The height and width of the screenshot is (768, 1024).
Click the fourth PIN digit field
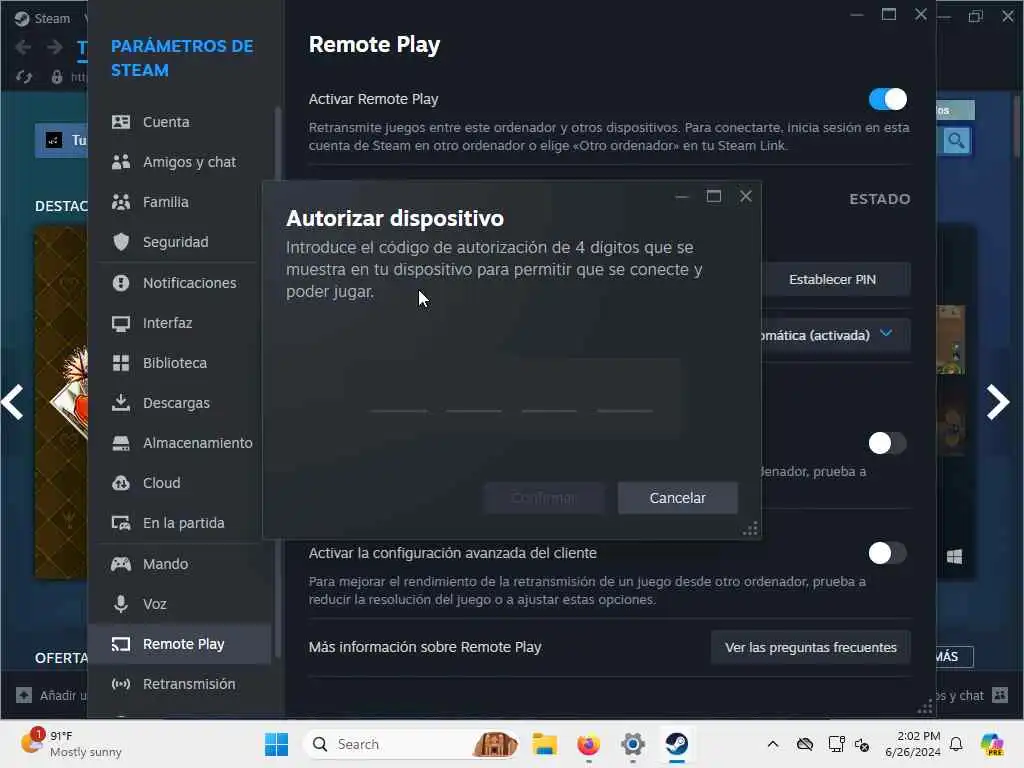point(625,398)
